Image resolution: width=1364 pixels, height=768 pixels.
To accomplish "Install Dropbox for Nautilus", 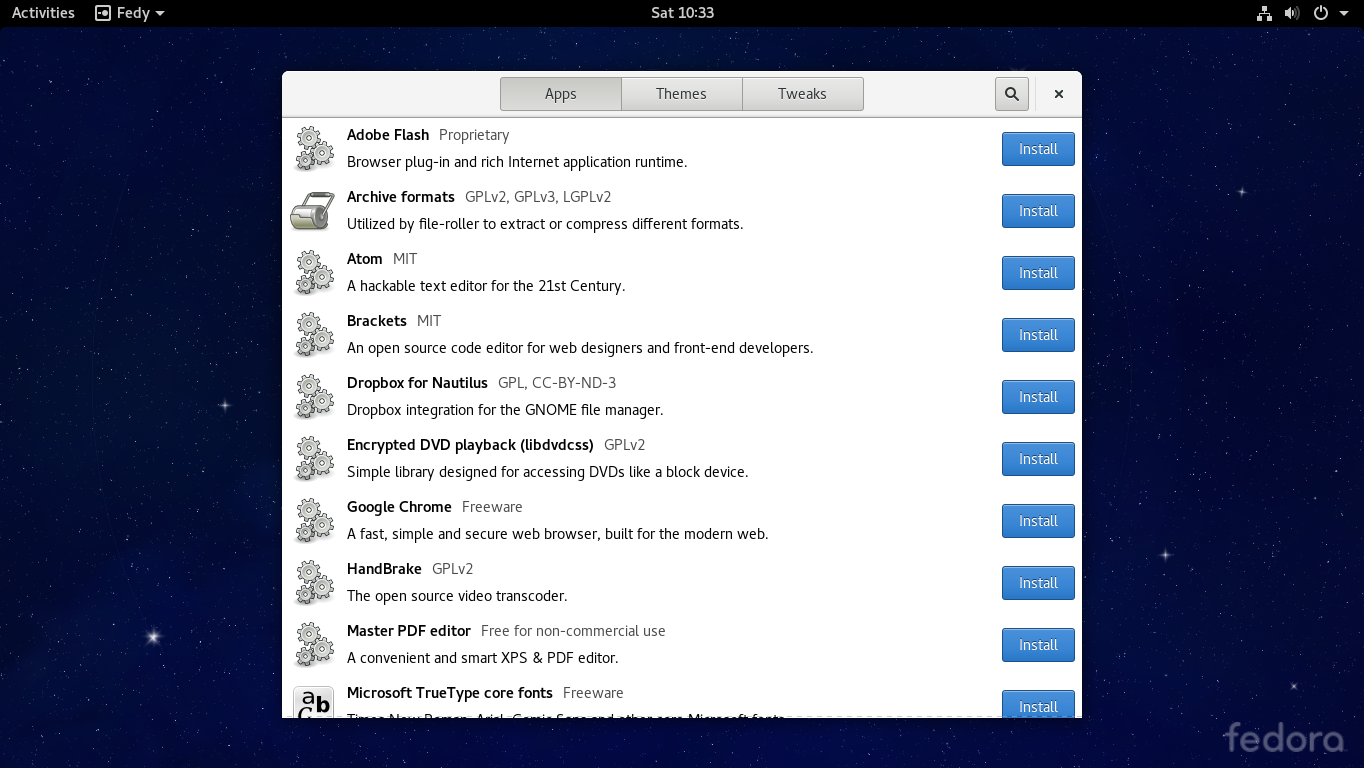I will tap(1038, 397).
